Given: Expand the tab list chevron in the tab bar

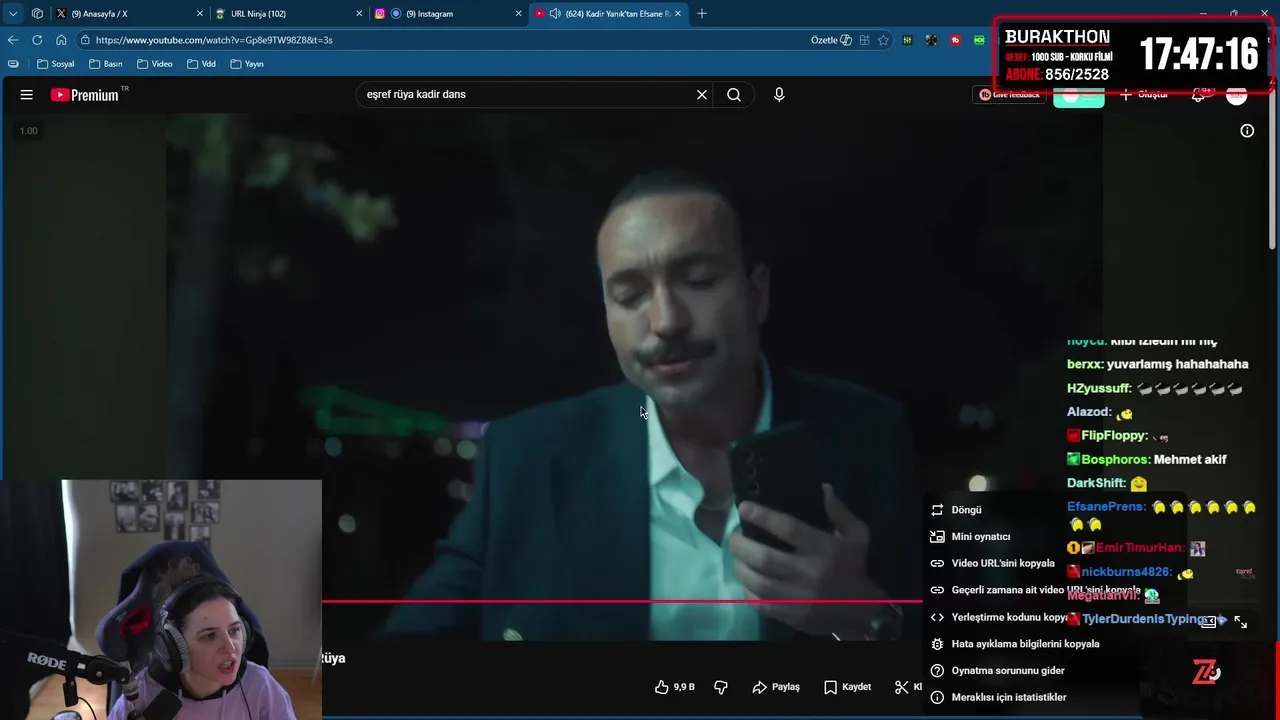Looking at the screenshot, I should click(13, 14).
